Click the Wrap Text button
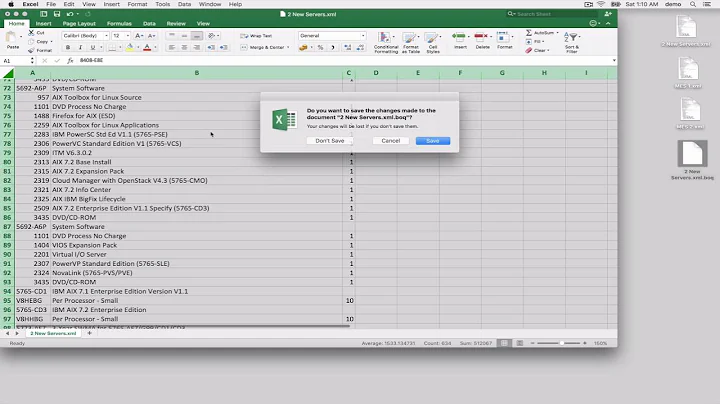 256,35
